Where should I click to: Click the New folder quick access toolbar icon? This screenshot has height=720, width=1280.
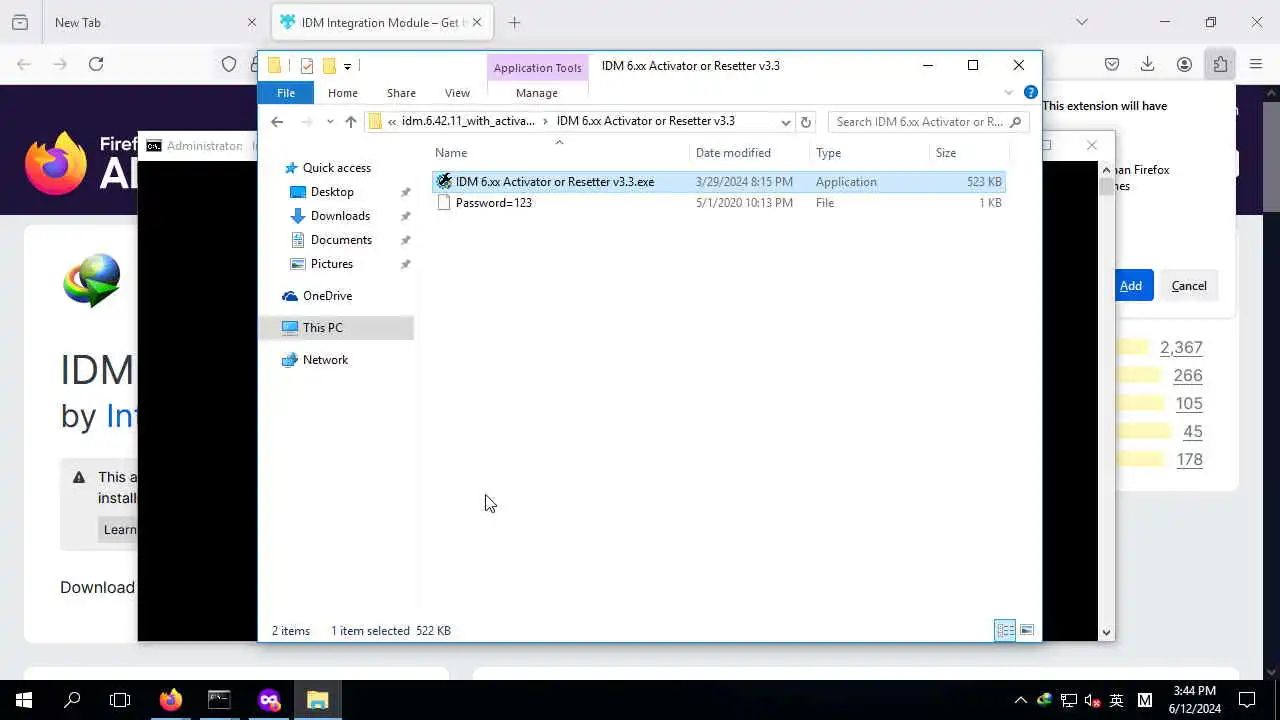click(x=329, y=66)
